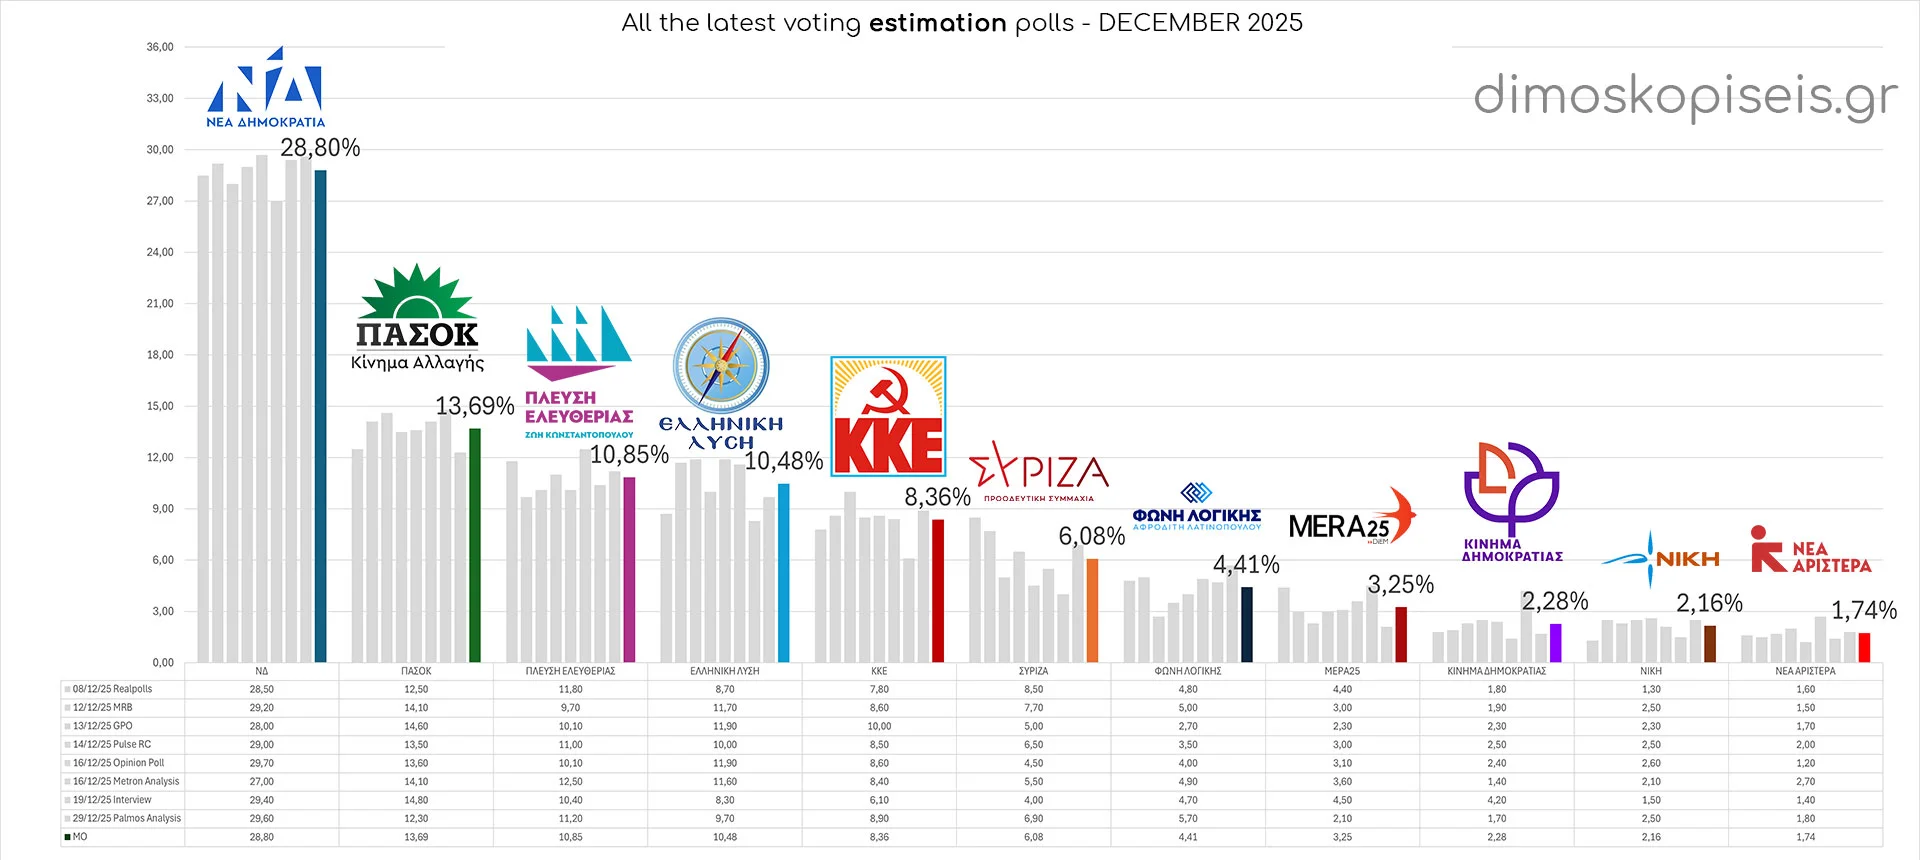Click the Foni Logikis logo

point(1196,506)
